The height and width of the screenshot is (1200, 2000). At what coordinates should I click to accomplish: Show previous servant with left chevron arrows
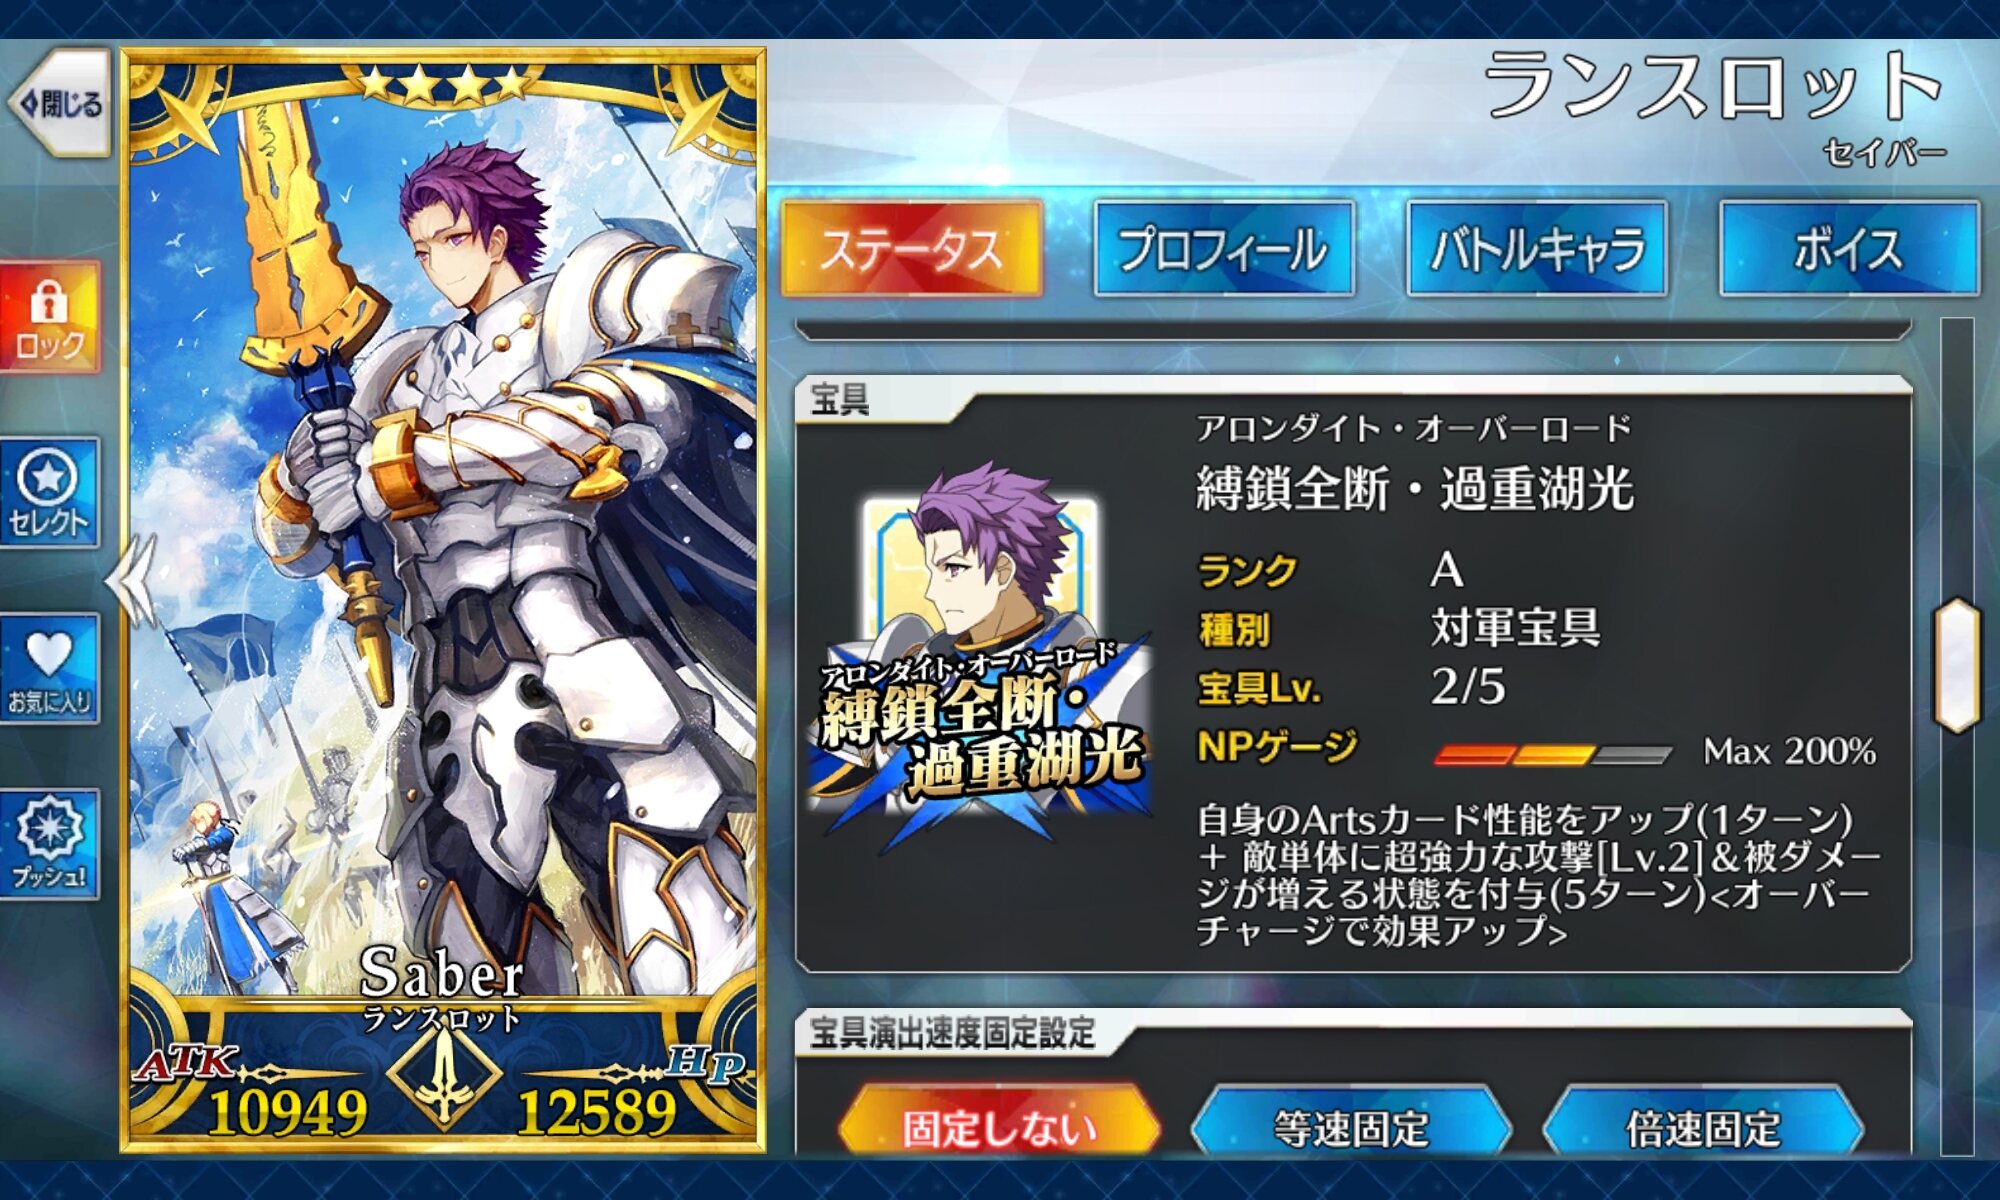coord(132,582)
